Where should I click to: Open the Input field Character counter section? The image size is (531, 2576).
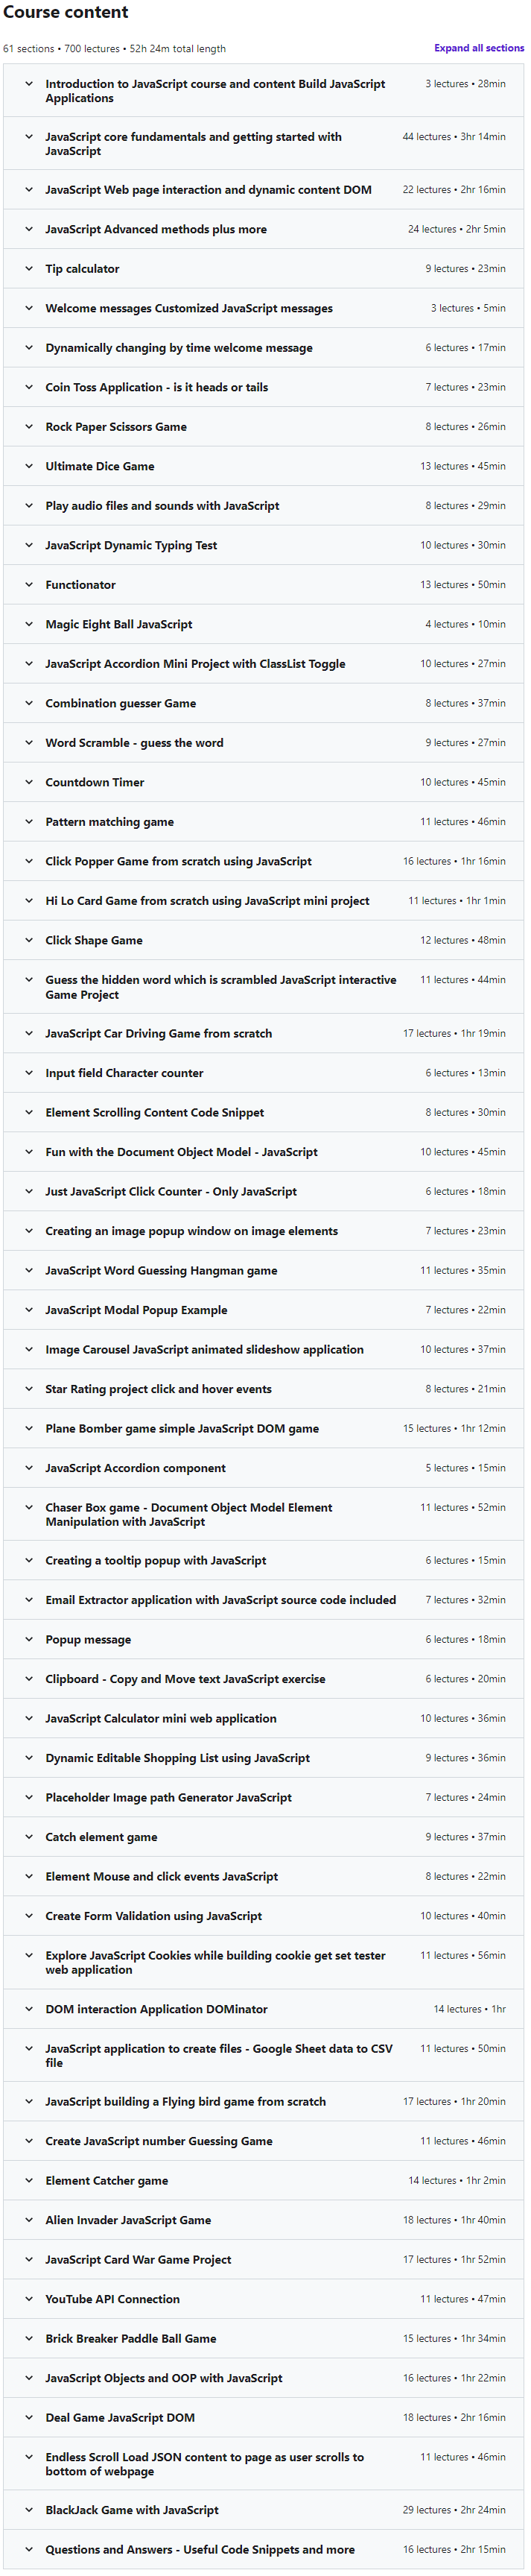coord(124,1073)
